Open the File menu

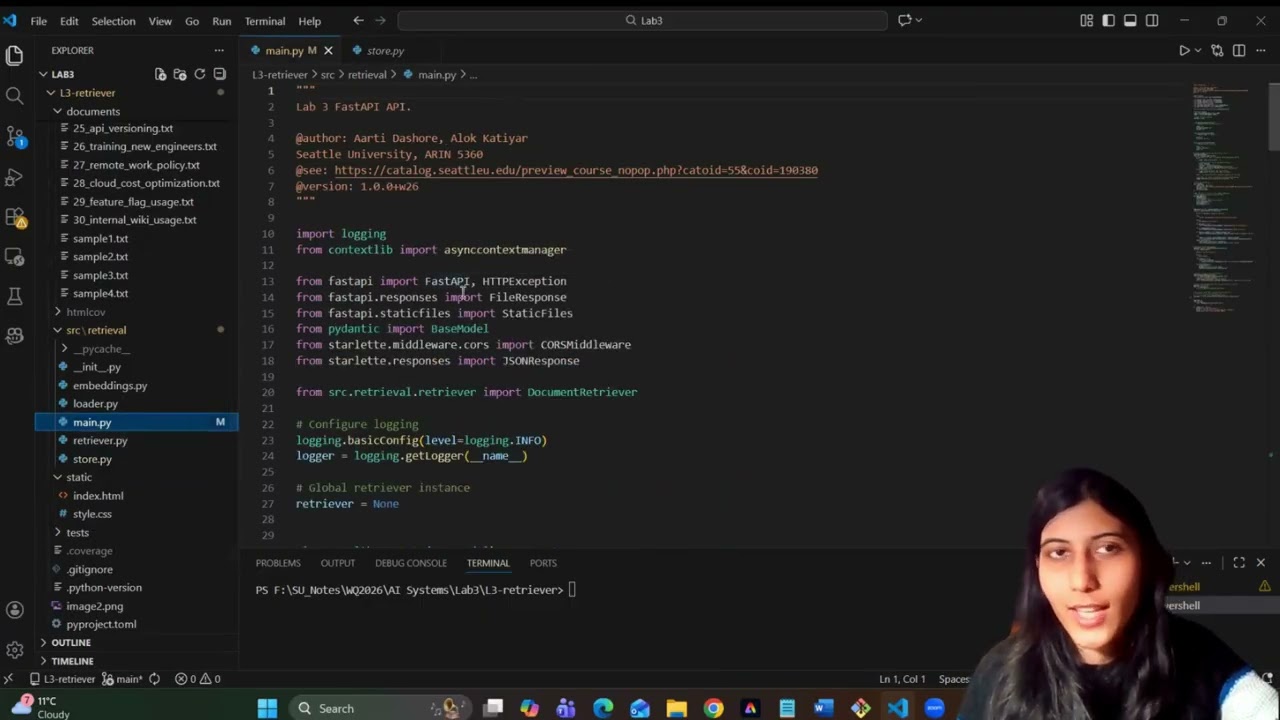coord(38,21)
